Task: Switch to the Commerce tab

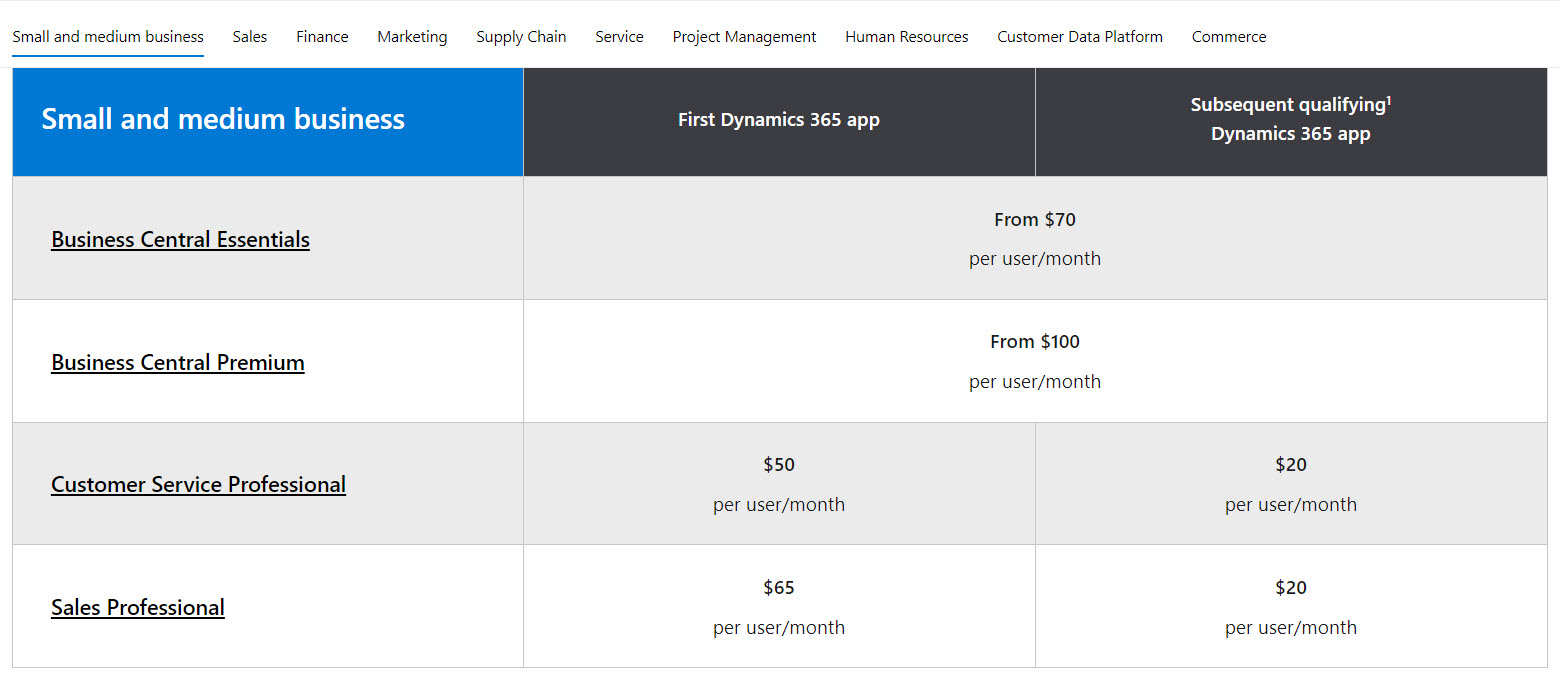Action: click(1229, 37)
